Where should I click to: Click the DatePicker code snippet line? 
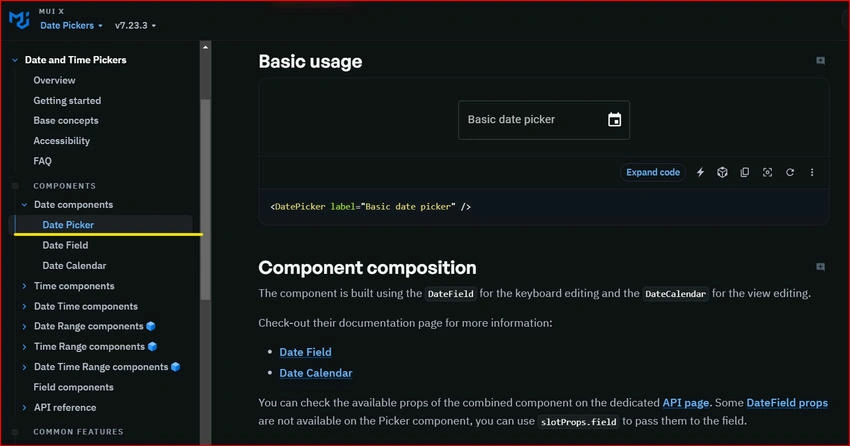(x=370, y=206)
